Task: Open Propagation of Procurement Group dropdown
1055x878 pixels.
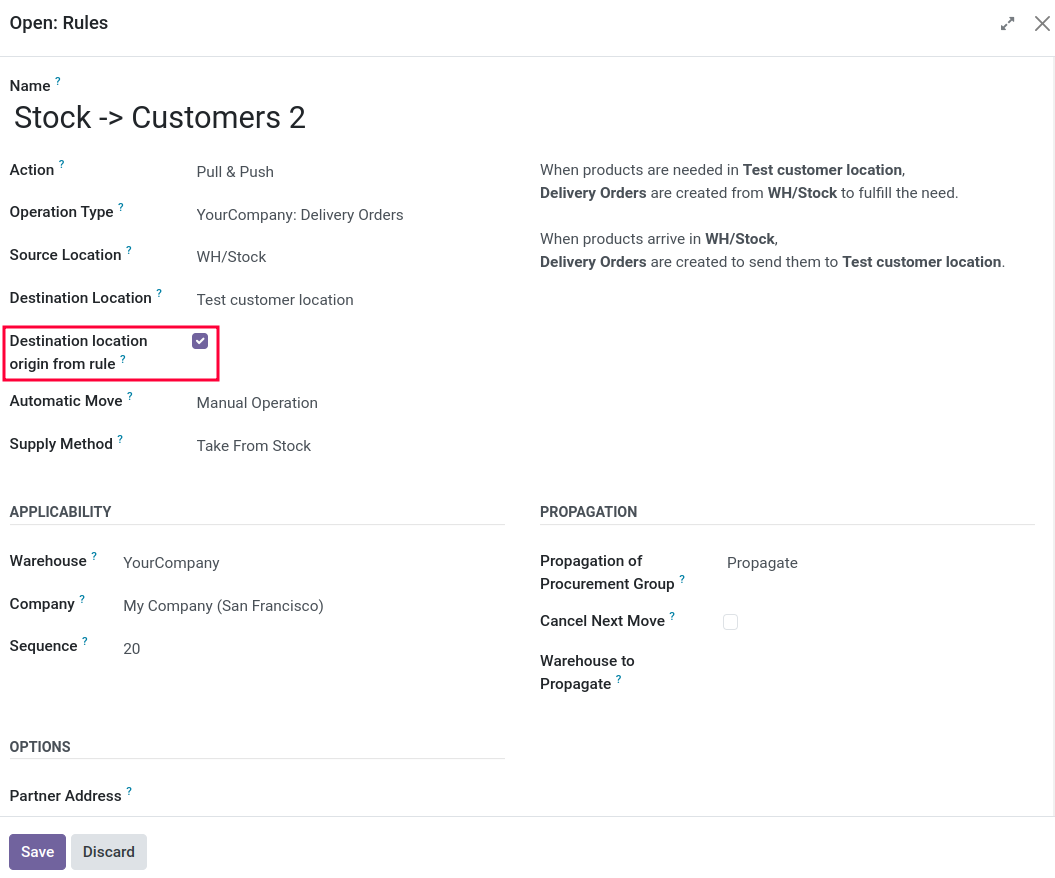Action: point(880,563)
